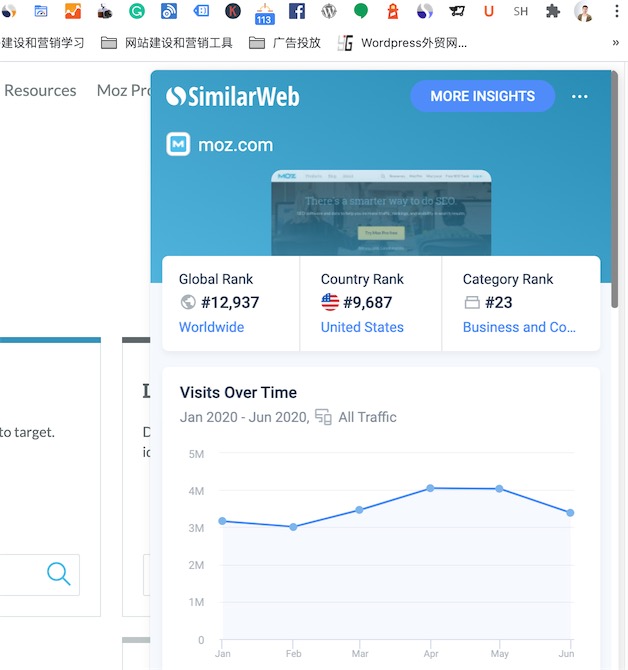Viewport: 628px width, 670px height.
Task: Click the magnifier search icon on Moz page
Action: [x=59, y=573]
